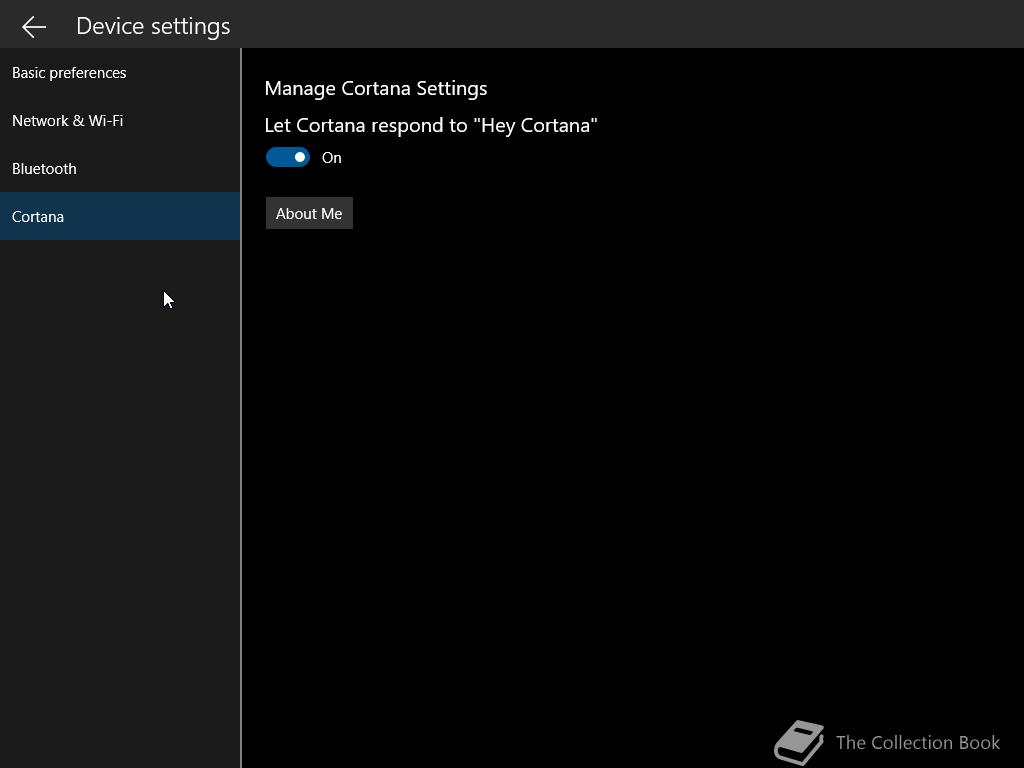This screenshot has height=768, width=1024.
Task: Click the On label beside toggle
Action: click(332, 158)
